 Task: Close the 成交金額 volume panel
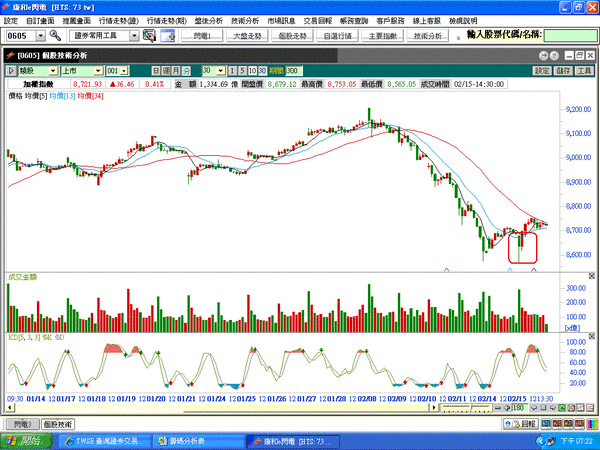coord(592,276)
